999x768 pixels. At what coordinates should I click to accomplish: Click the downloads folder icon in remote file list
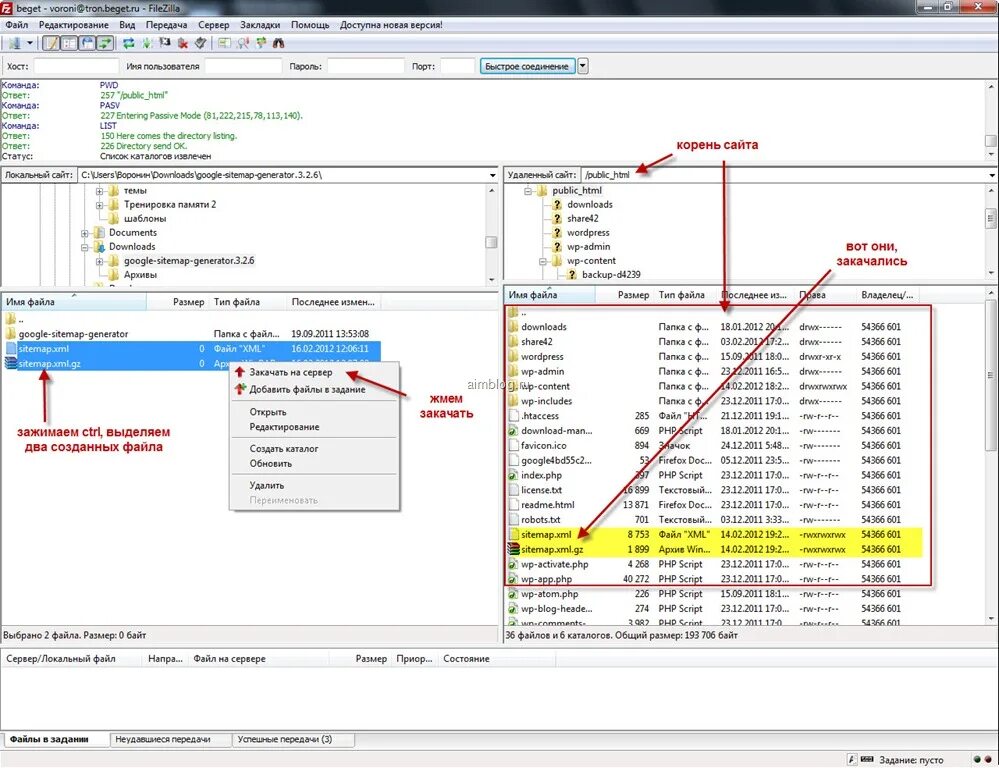[x=513, y=327]
